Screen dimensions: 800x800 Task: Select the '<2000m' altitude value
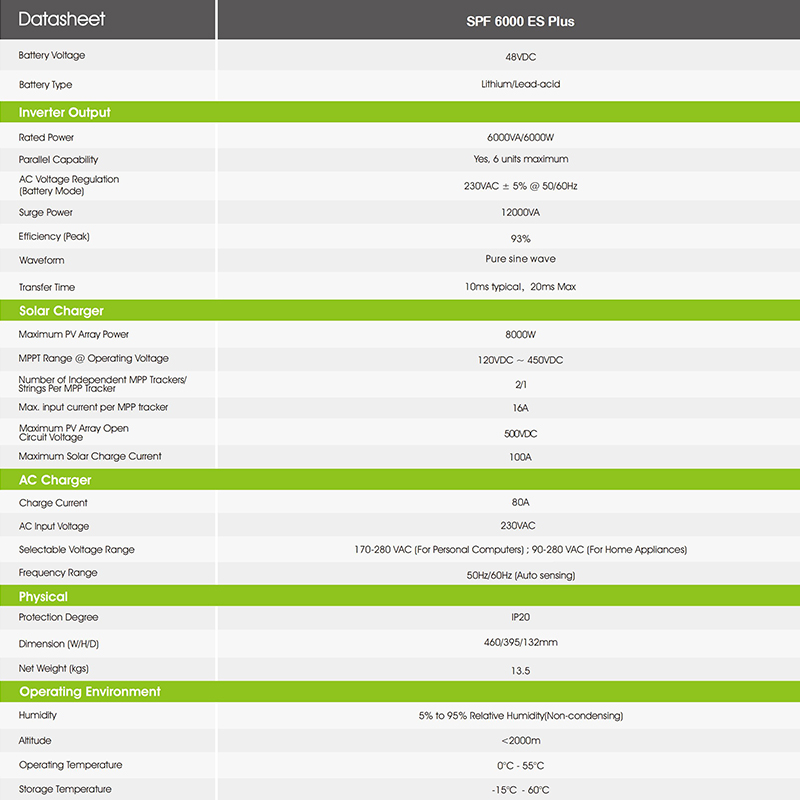point(520,741)
